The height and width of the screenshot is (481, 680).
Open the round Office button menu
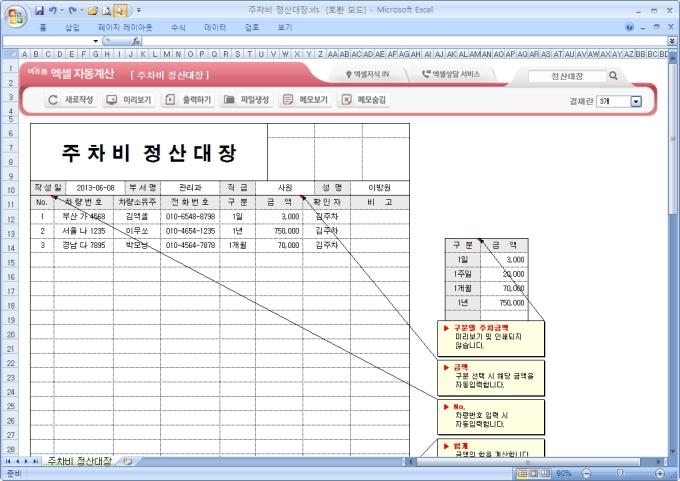16,16
